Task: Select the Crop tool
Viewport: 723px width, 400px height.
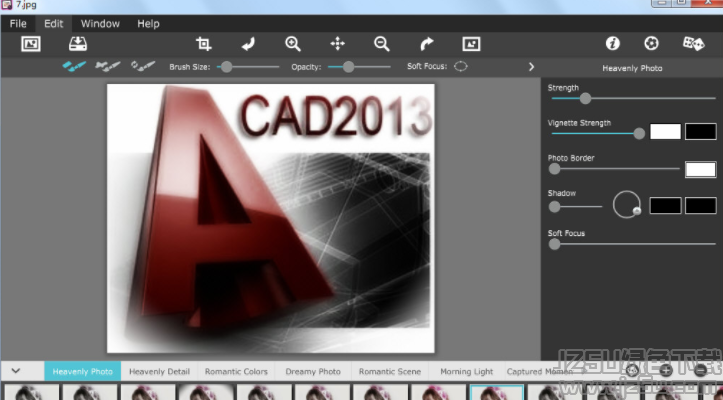Action: tap(203, 44)
